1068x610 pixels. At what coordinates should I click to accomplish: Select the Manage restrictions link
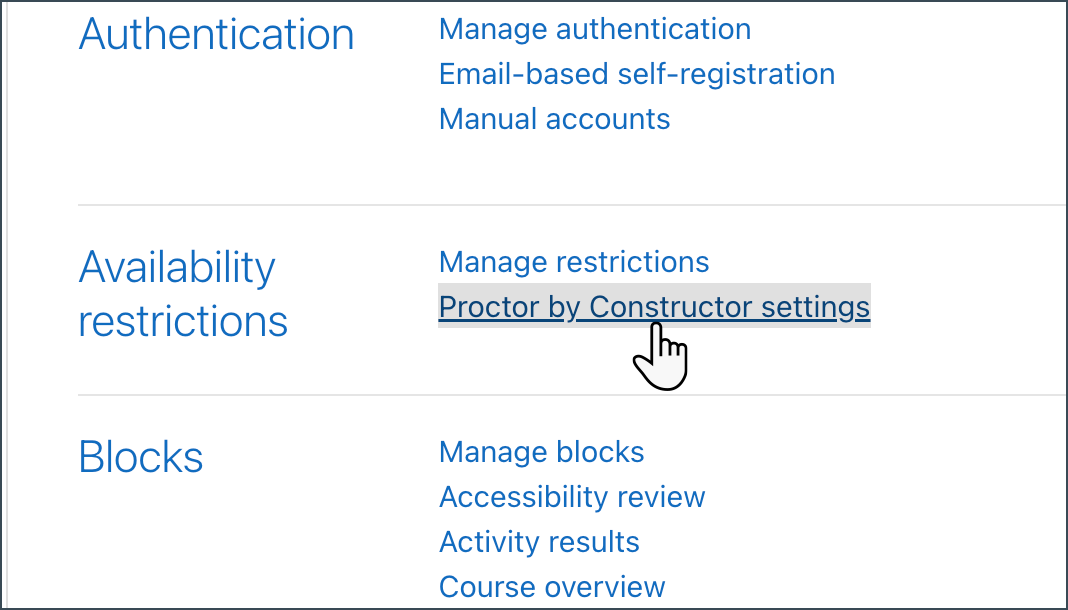573,262
